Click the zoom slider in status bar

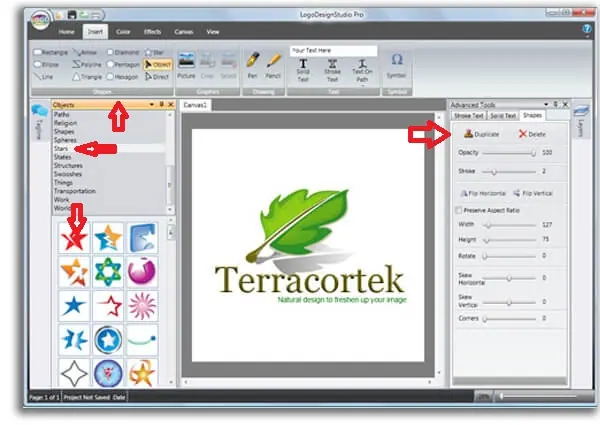tap(538, 396)
